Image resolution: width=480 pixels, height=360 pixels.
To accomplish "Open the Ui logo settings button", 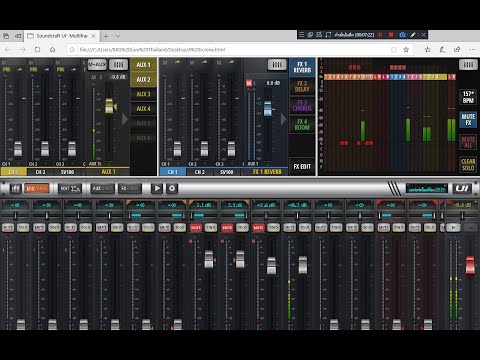I will tap(462, 189).
